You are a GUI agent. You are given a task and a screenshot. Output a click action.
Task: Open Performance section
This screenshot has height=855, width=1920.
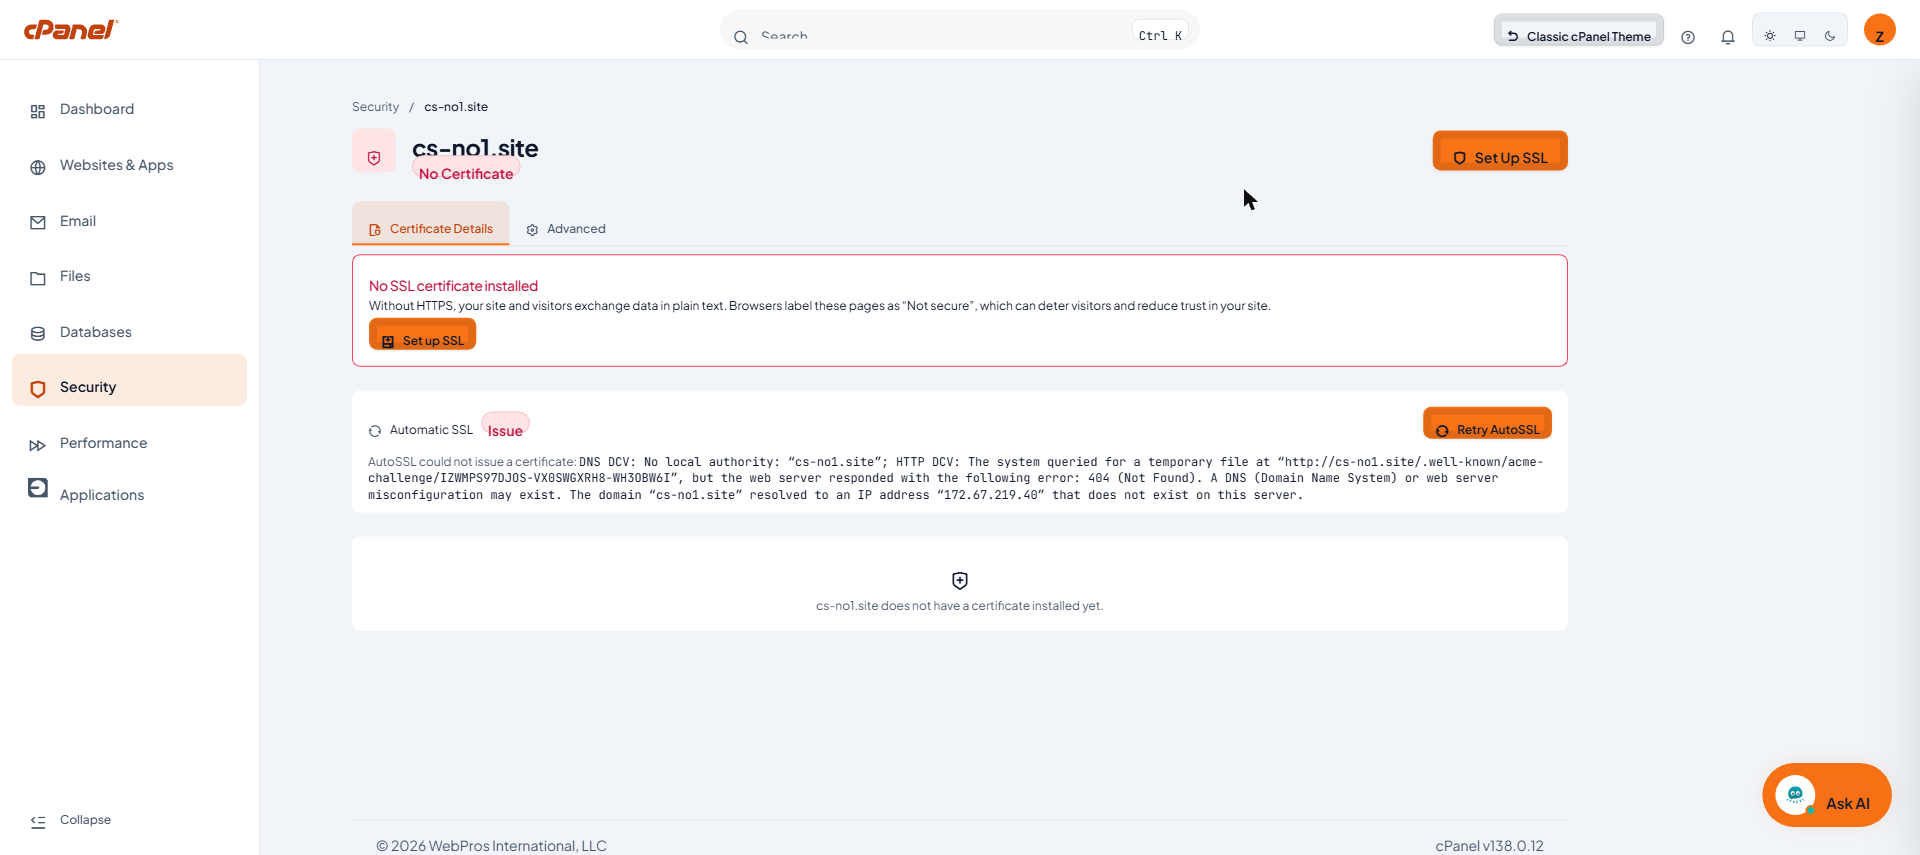(129, 444)
